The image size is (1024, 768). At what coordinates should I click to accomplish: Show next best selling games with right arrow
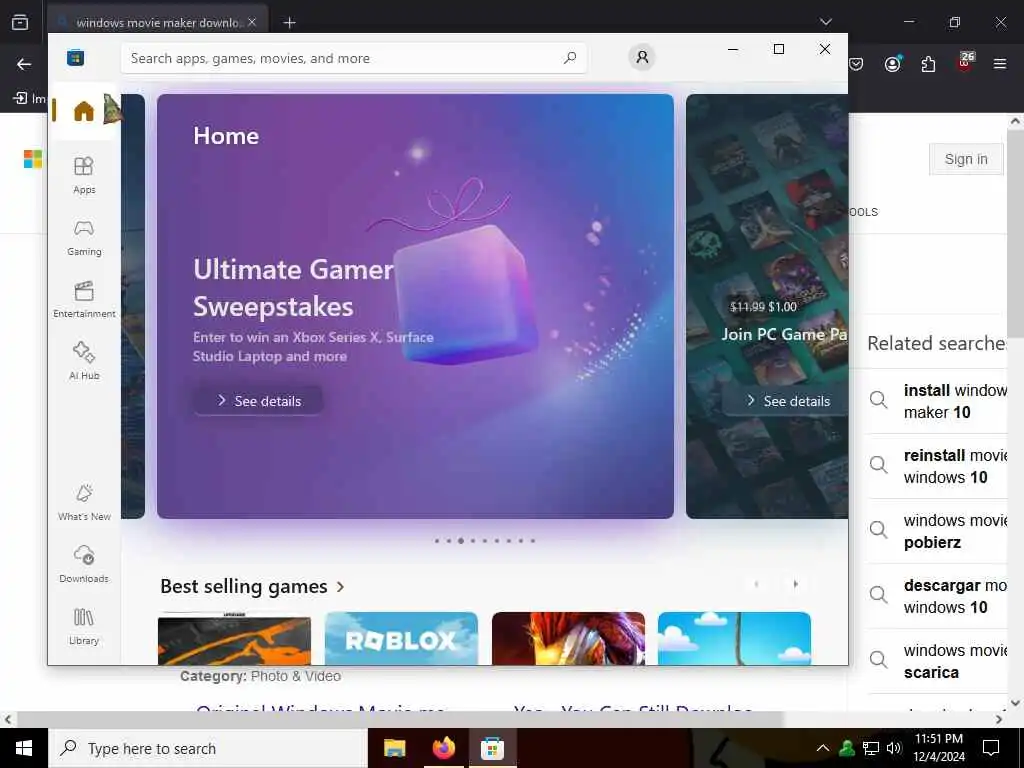tap(795, 584)
